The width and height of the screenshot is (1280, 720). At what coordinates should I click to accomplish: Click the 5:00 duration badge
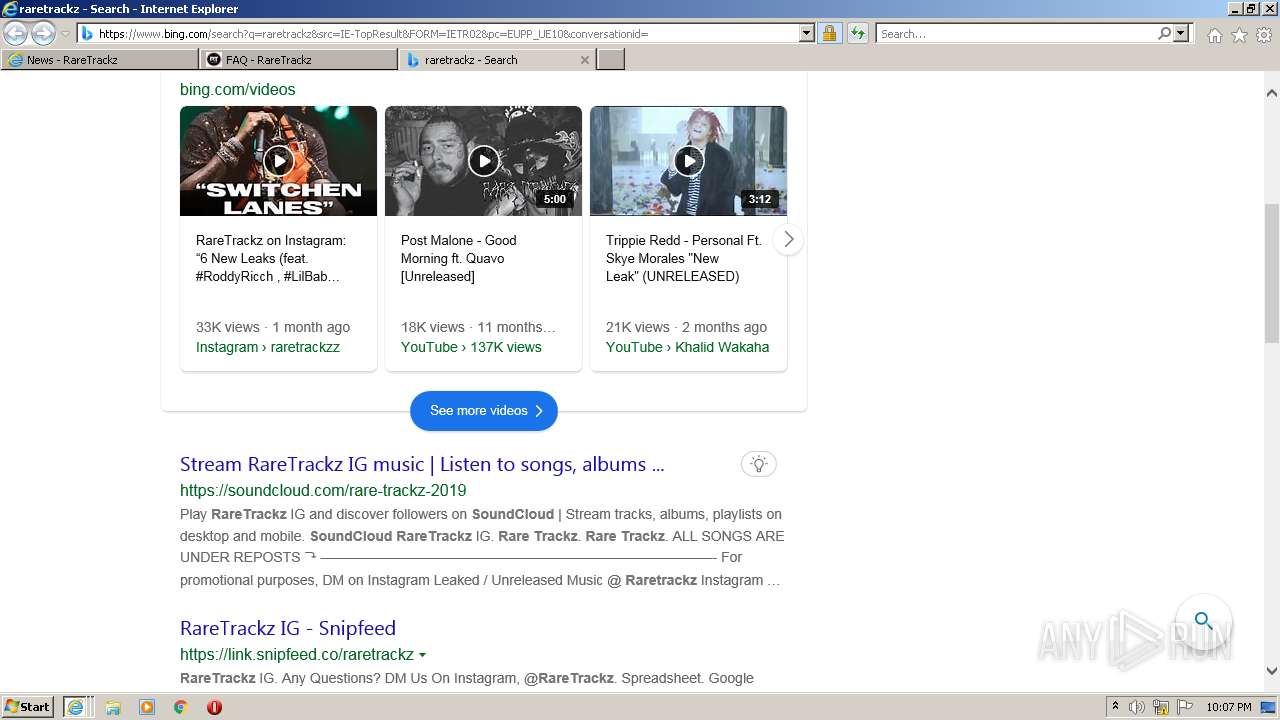[554, 199]
